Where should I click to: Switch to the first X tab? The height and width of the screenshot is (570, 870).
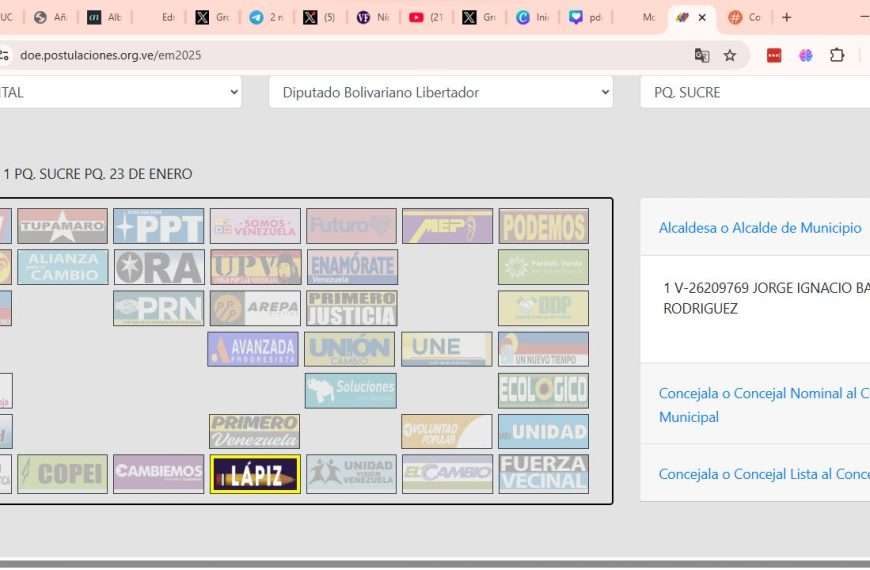[213, 17]
